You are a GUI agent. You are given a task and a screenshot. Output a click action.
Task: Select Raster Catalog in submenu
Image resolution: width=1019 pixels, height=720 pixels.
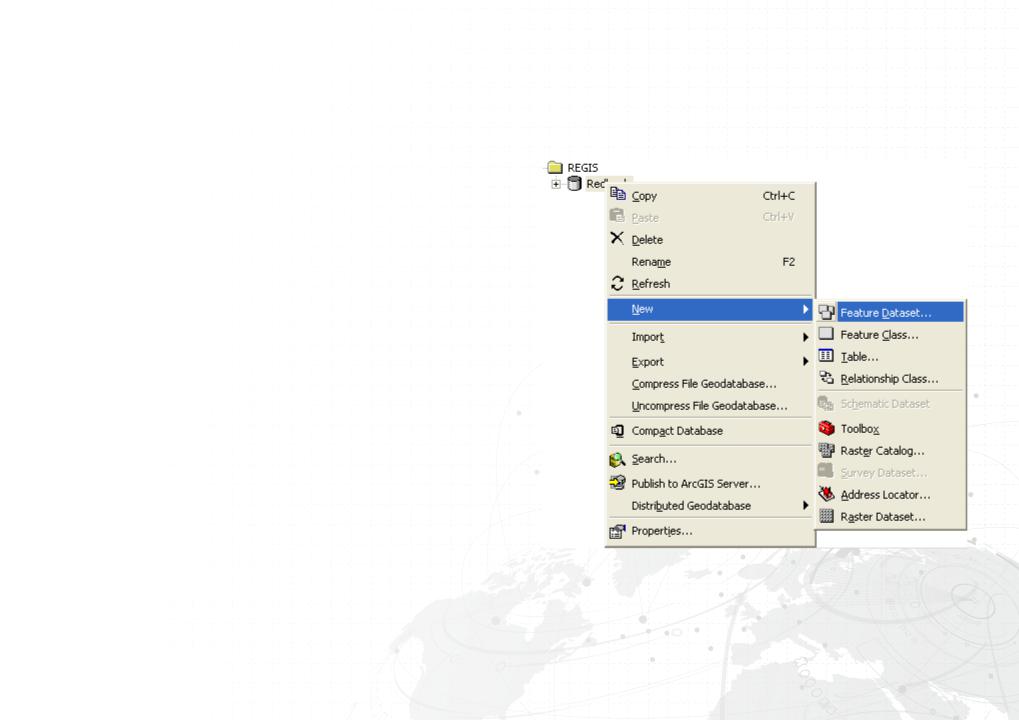point(890,451)
